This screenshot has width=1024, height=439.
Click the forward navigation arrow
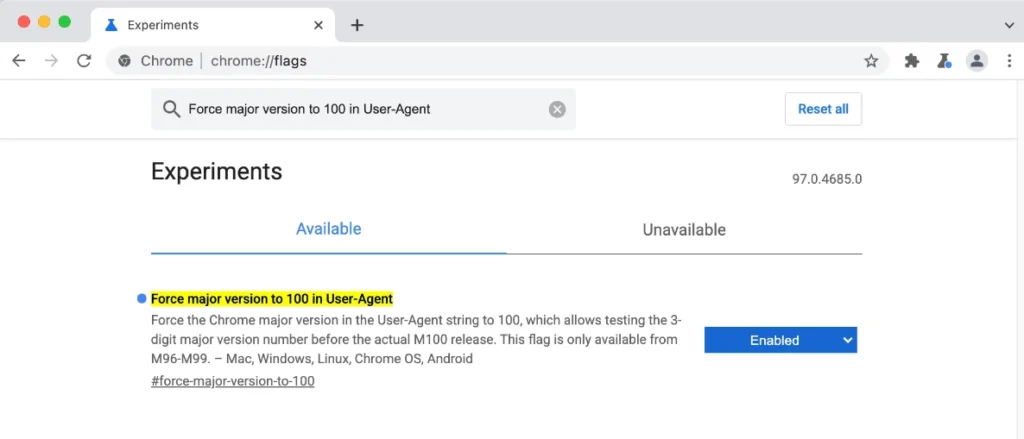coord(52,61)
